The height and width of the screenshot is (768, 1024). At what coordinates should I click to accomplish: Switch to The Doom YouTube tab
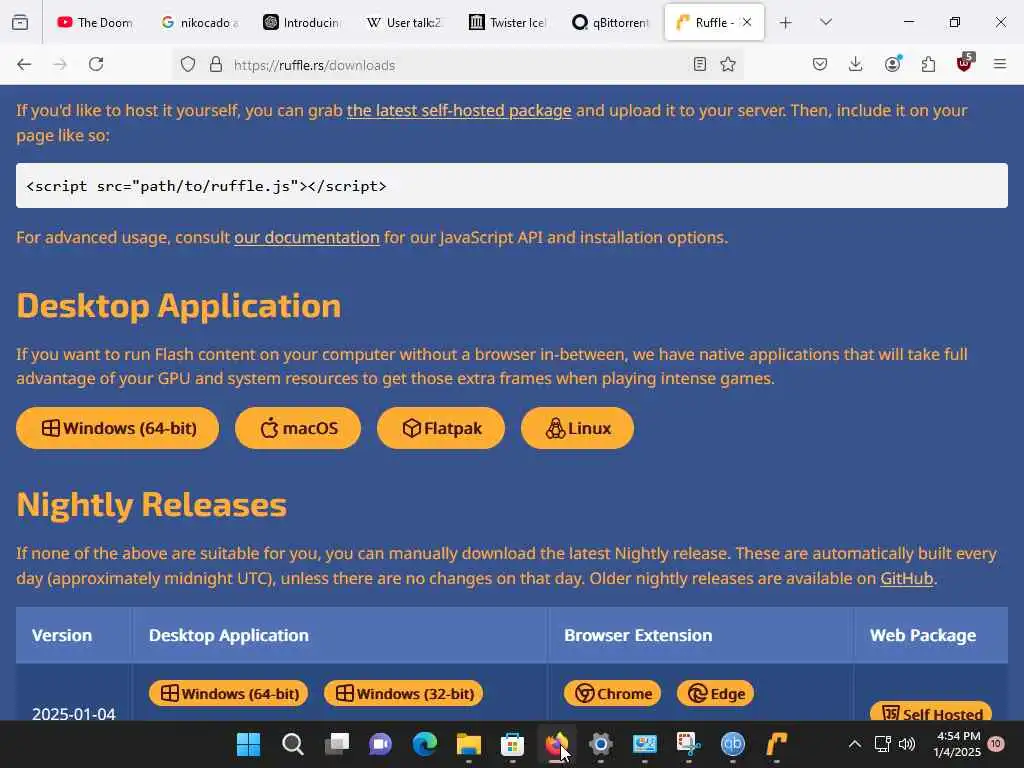(95, 22)
